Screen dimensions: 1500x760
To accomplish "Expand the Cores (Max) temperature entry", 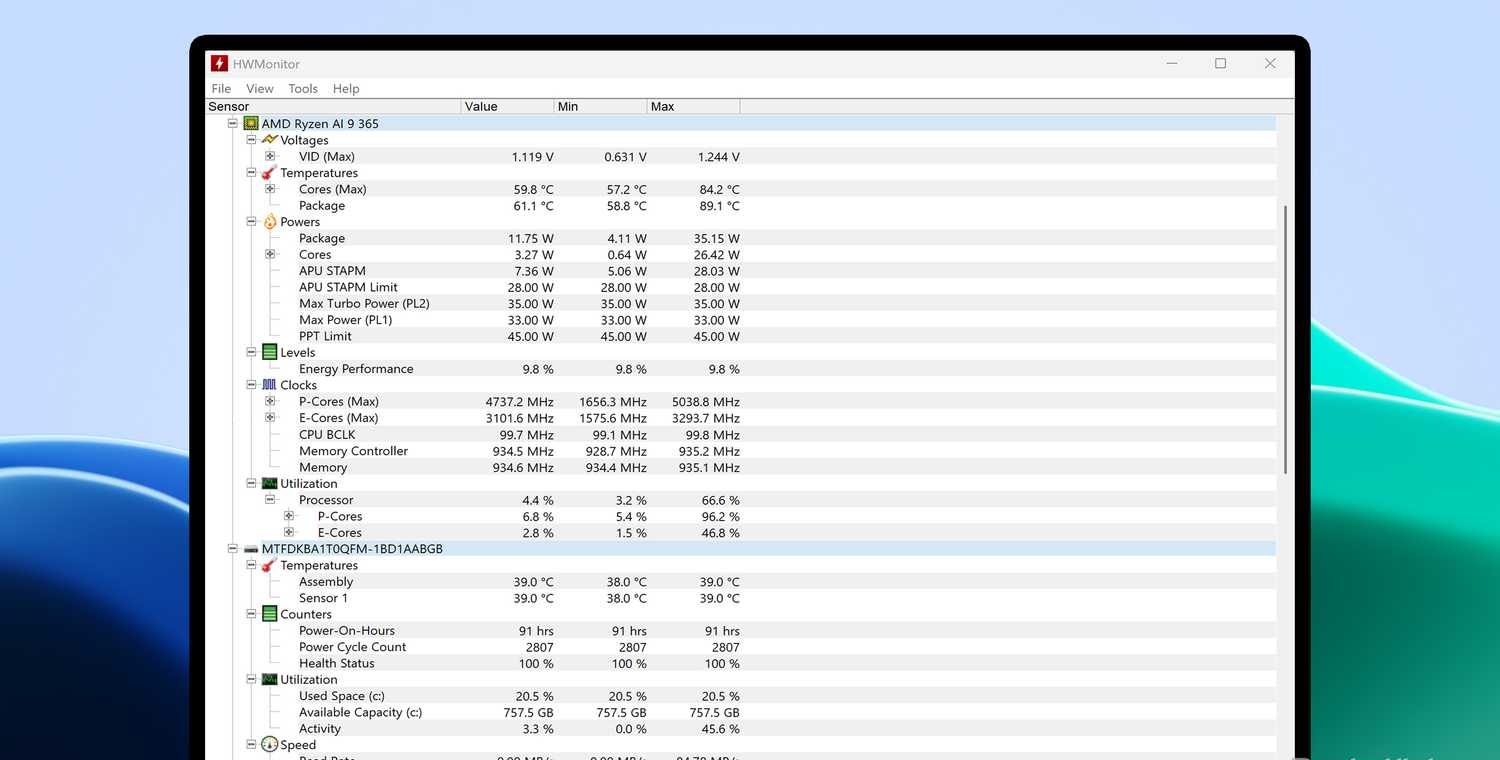I will pos(269,189).
